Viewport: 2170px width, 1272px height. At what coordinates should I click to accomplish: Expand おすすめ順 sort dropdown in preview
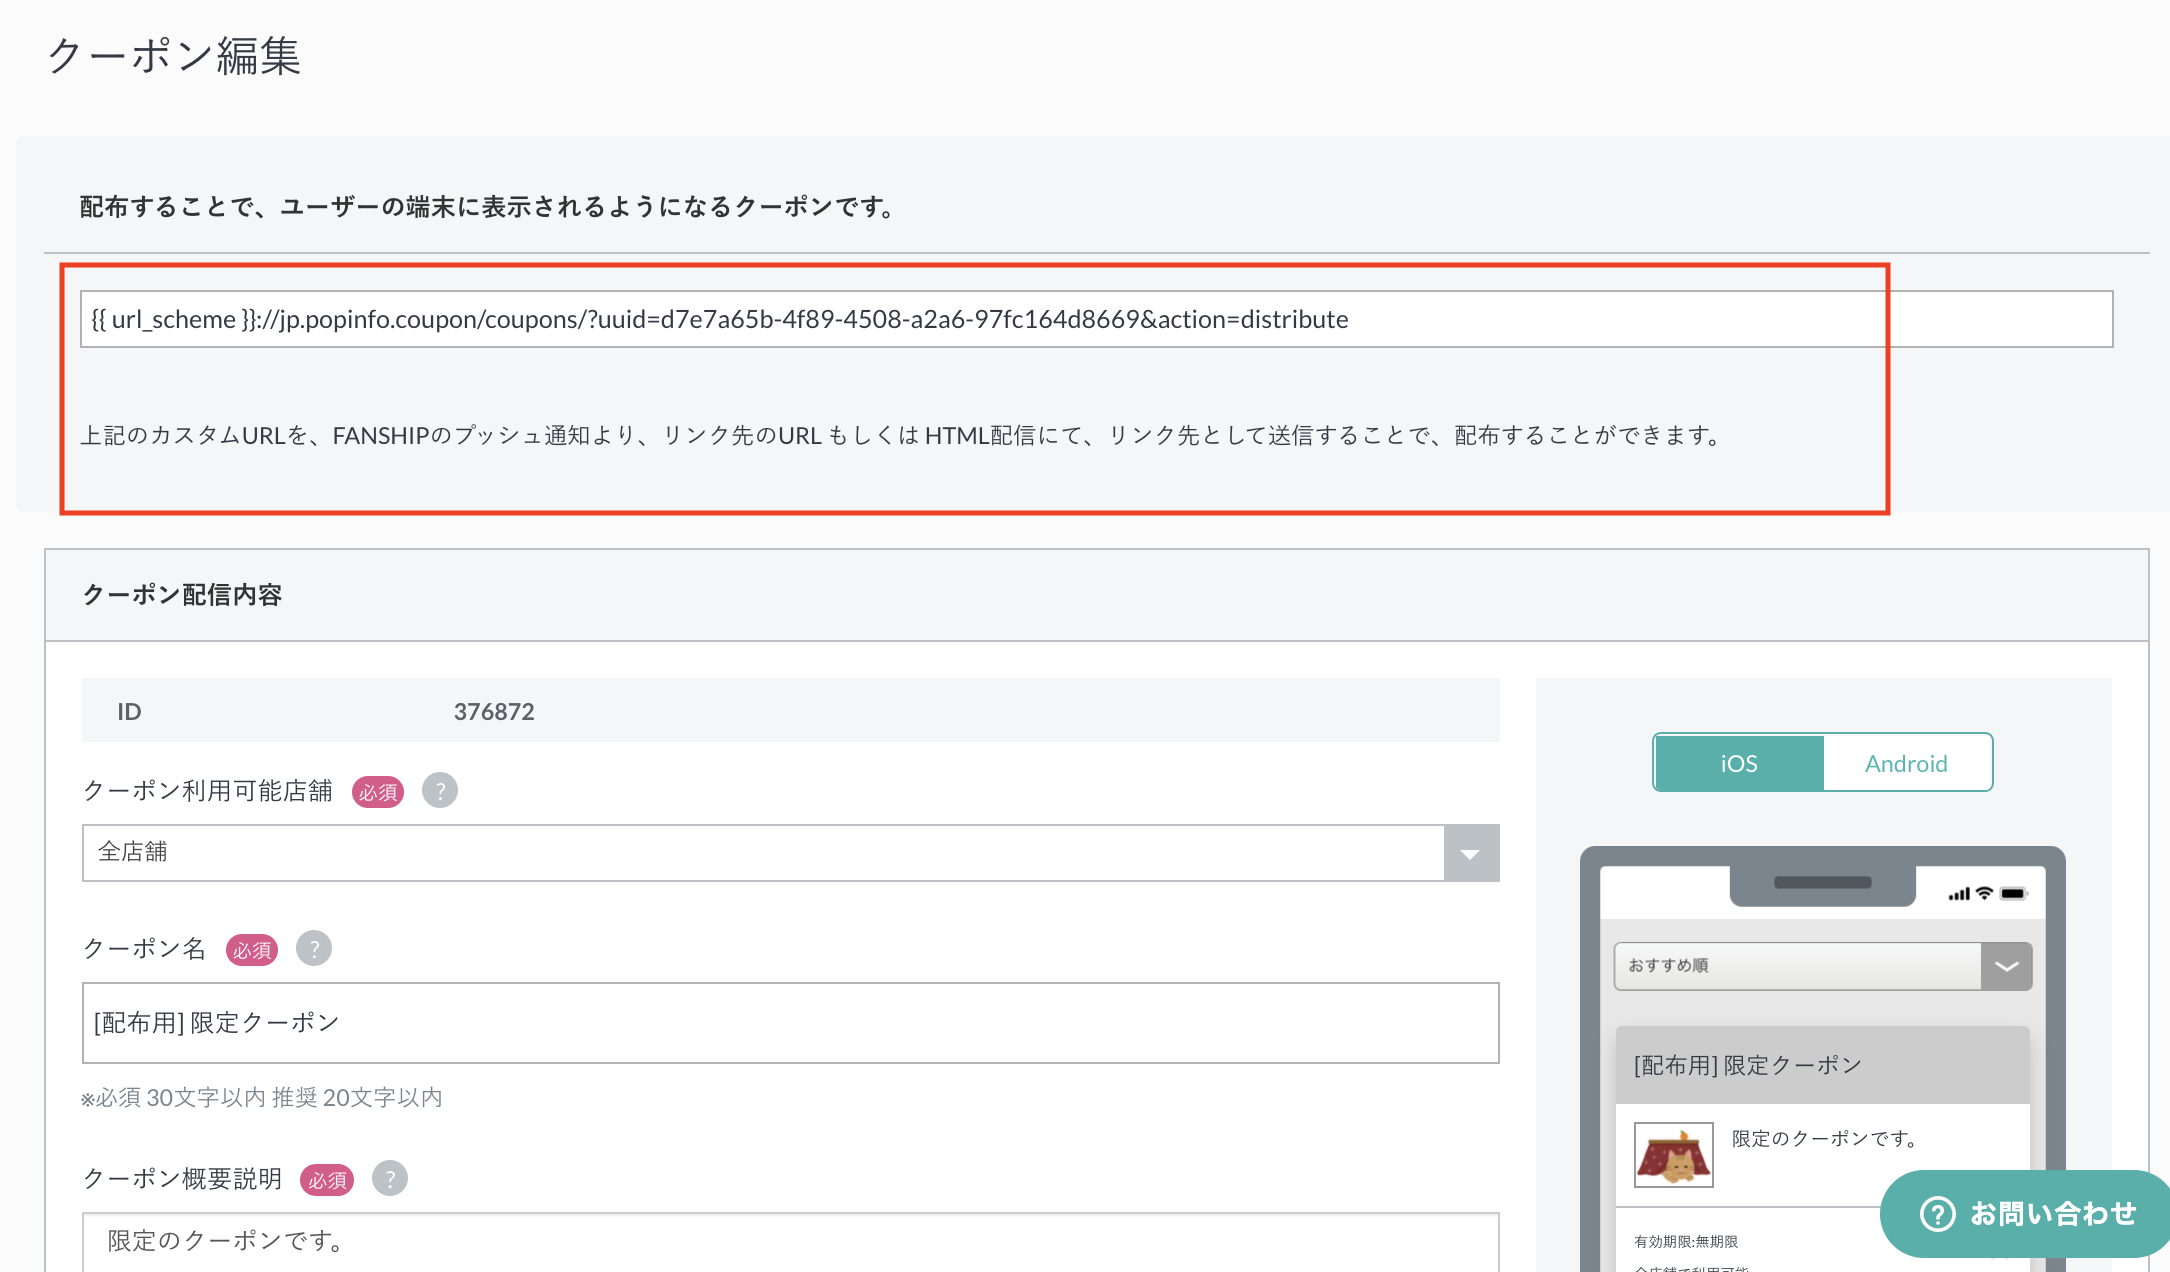coord(2006,966)
